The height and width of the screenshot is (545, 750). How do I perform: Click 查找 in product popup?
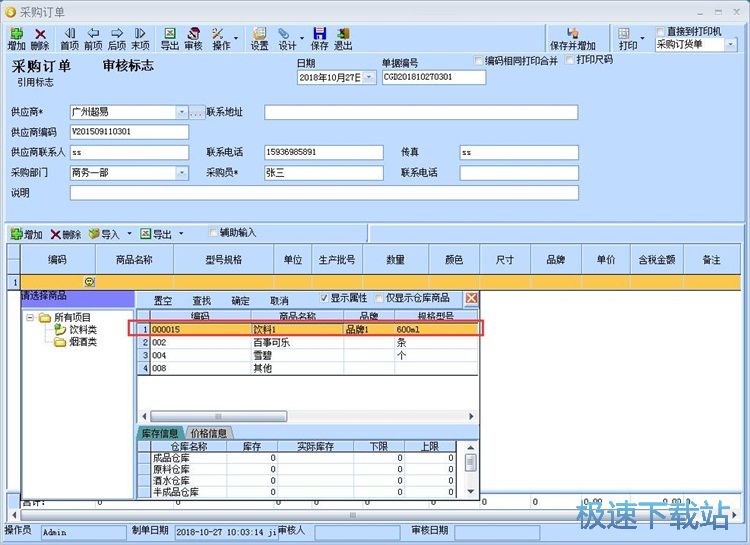[x=201, y=301]
